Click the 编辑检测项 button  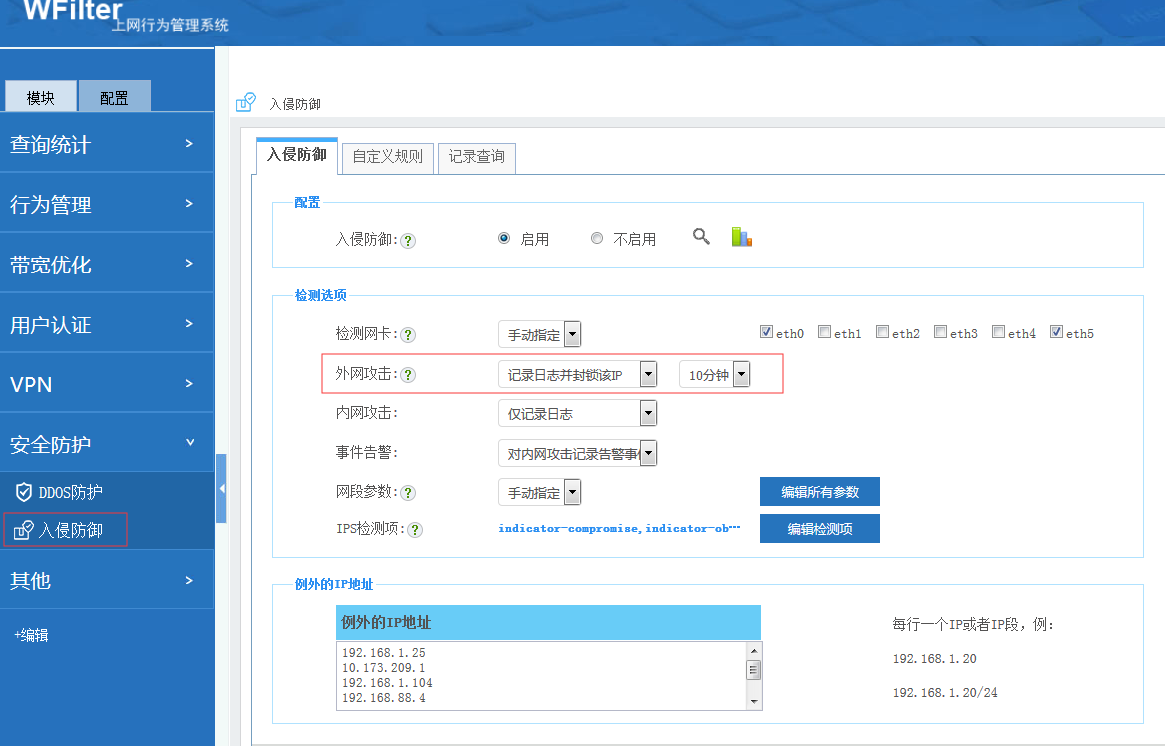819,529
